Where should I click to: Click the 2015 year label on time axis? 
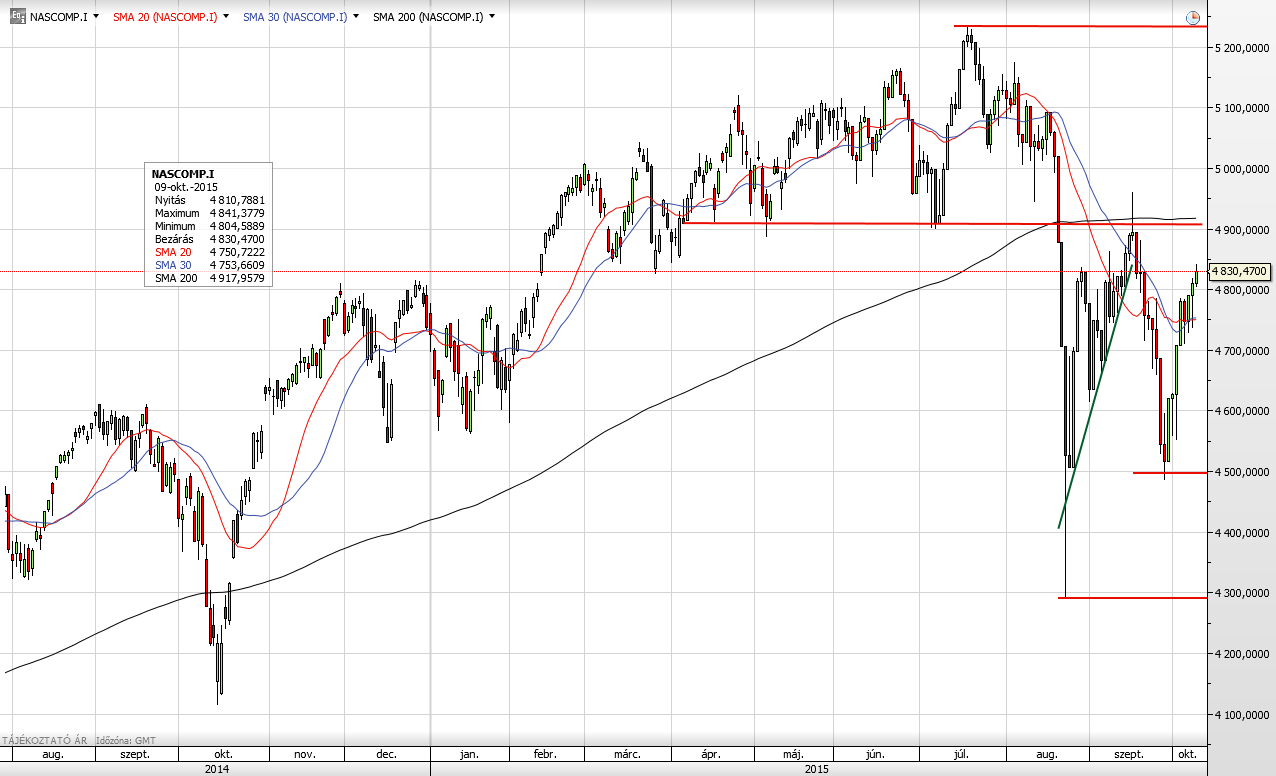[817, 769]
